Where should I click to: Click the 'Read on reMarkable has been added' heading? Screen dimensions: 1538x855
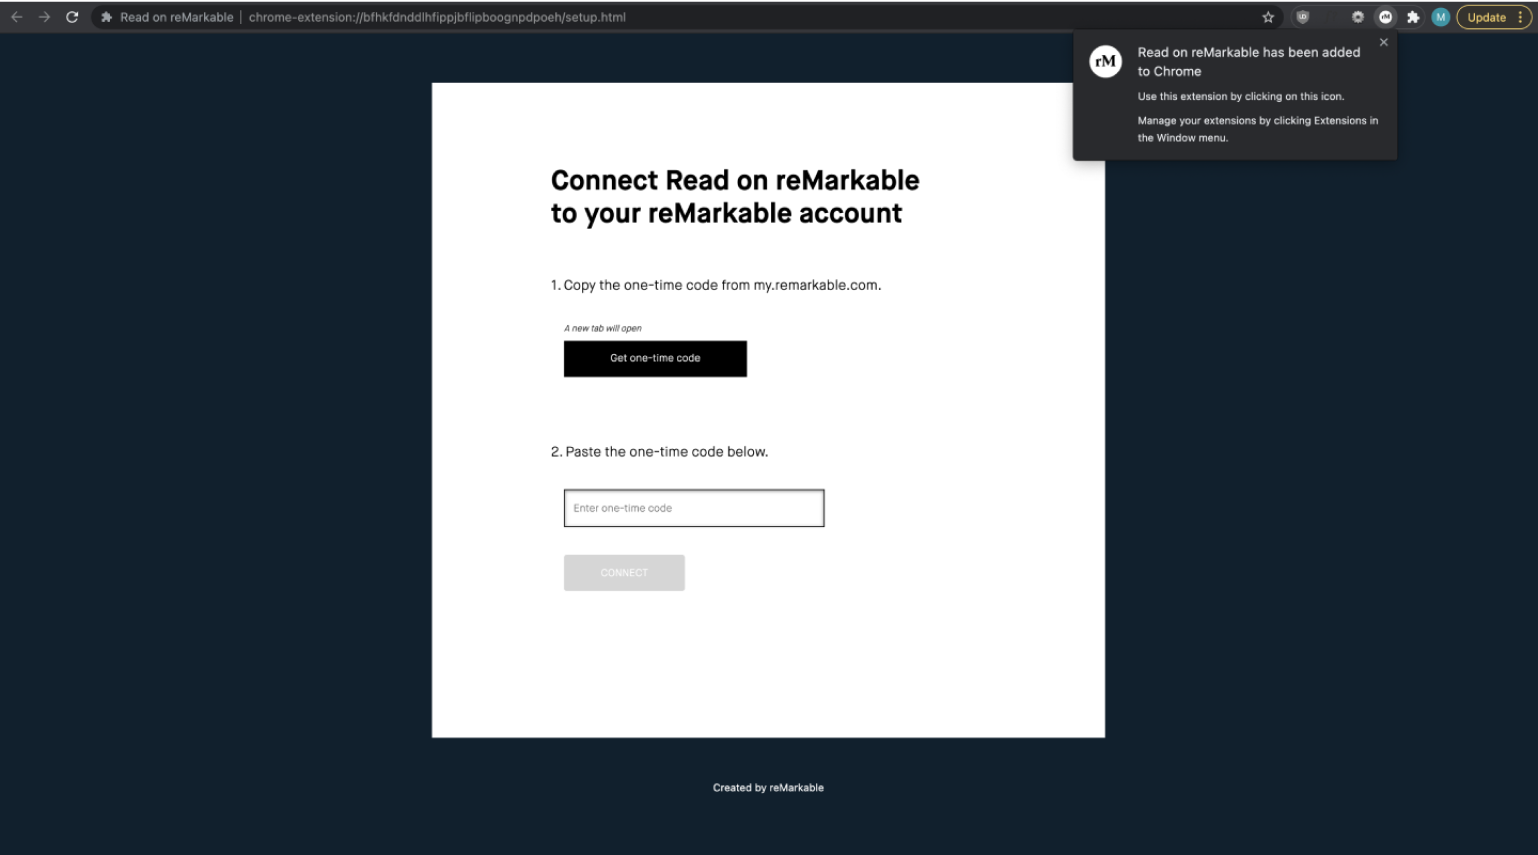(1248, 52)
